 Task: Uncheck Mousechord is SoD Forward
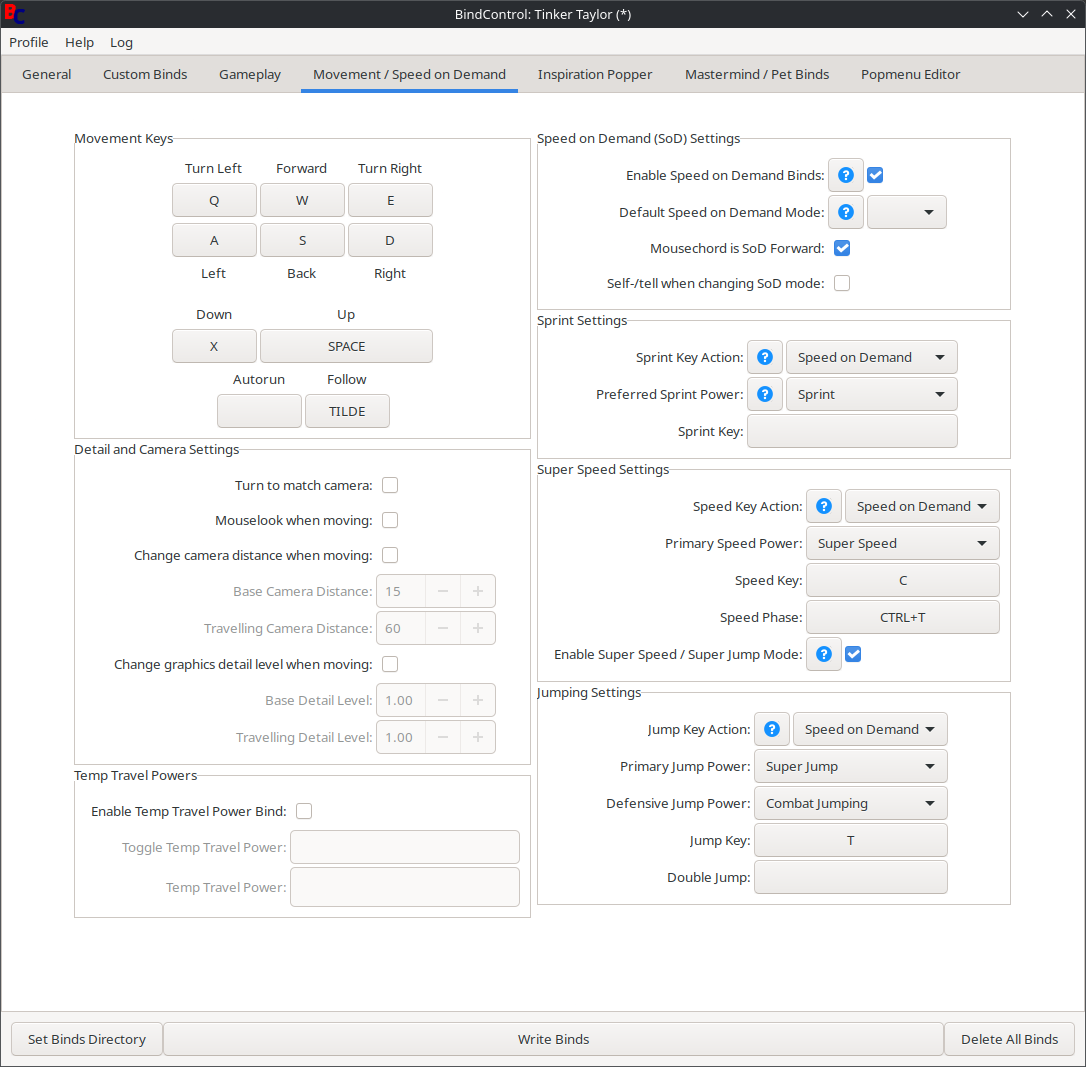point(842,248)
